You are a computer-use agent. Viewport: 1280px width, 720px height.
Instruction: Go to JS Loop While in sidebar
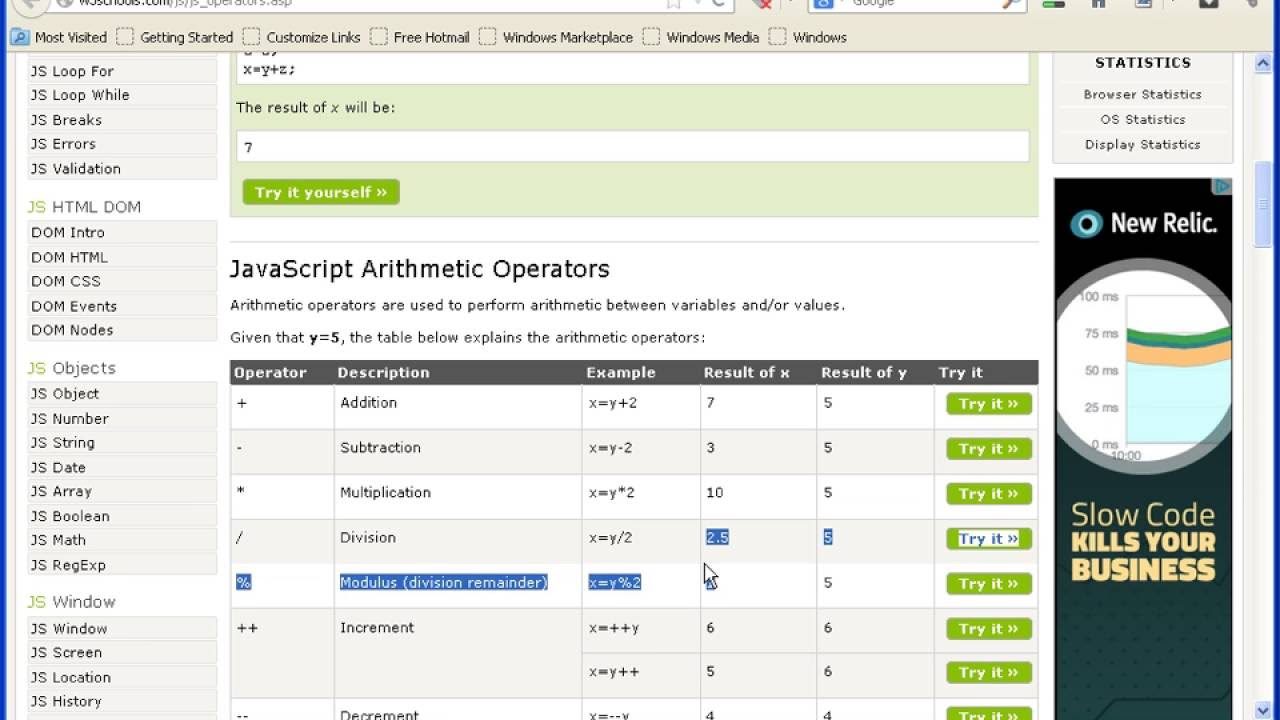point(122,95)
